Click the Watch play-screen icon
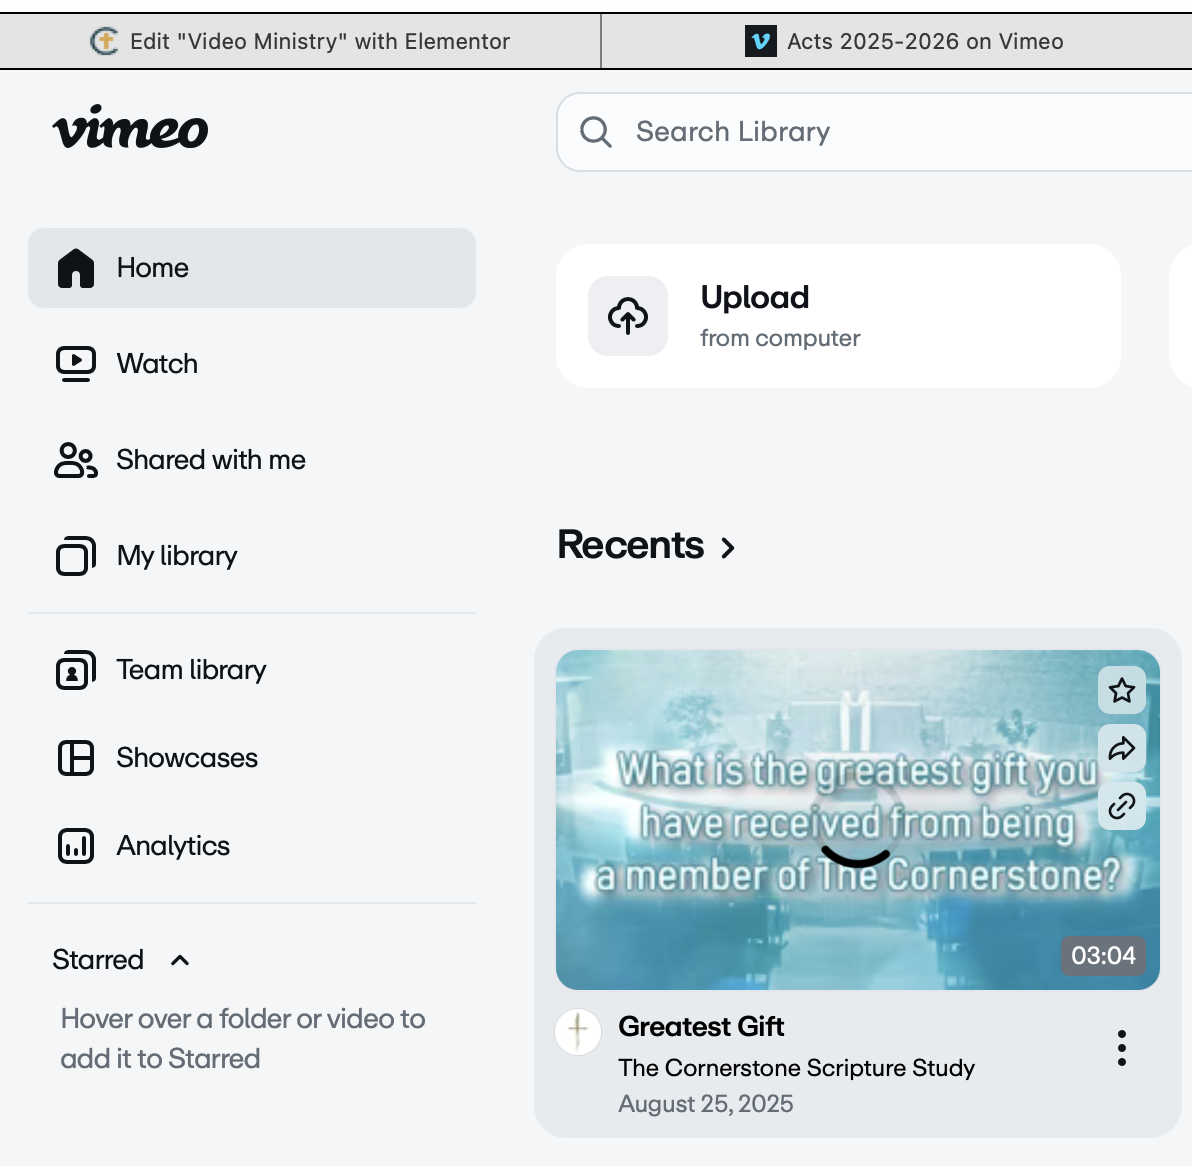Image resolution: width=1192 pixels, height=1166 pixels. pos(76,364)
